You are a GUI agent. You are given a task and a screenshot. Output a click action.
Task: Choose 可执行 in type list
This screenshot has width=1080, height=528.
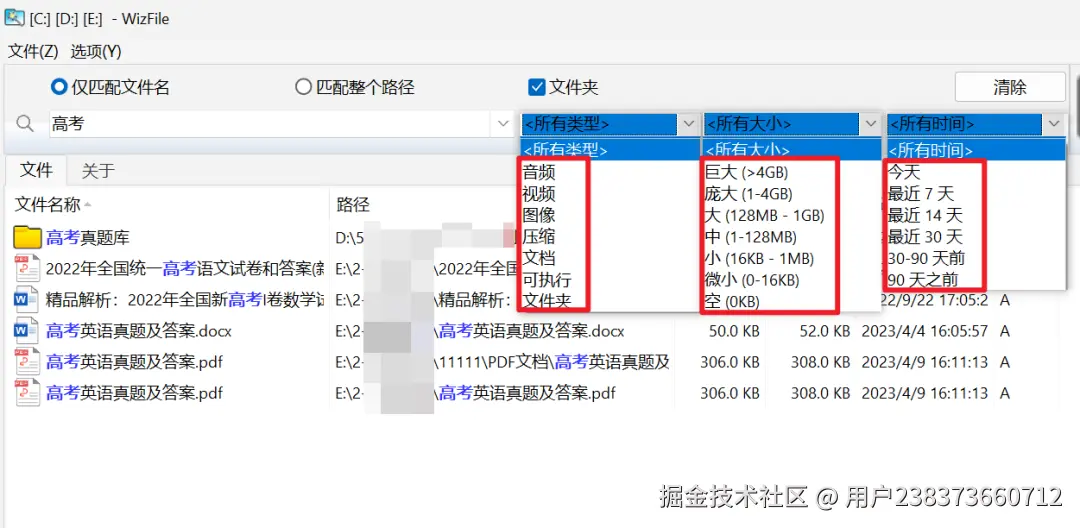547,279
